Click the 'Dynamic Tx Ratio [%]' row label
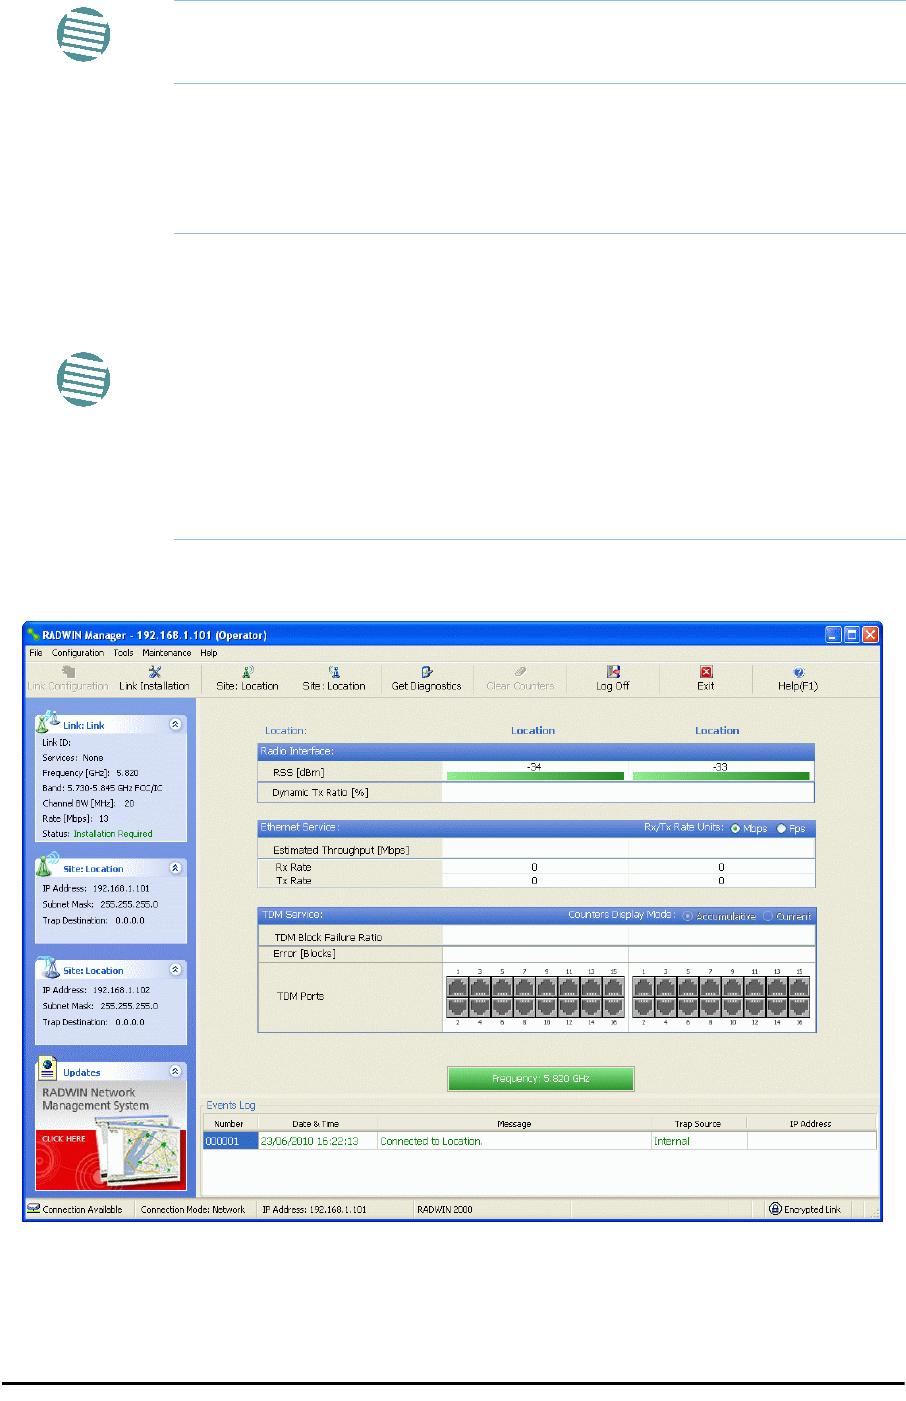This screenshot has height=1401, width=906. (320, 793)
